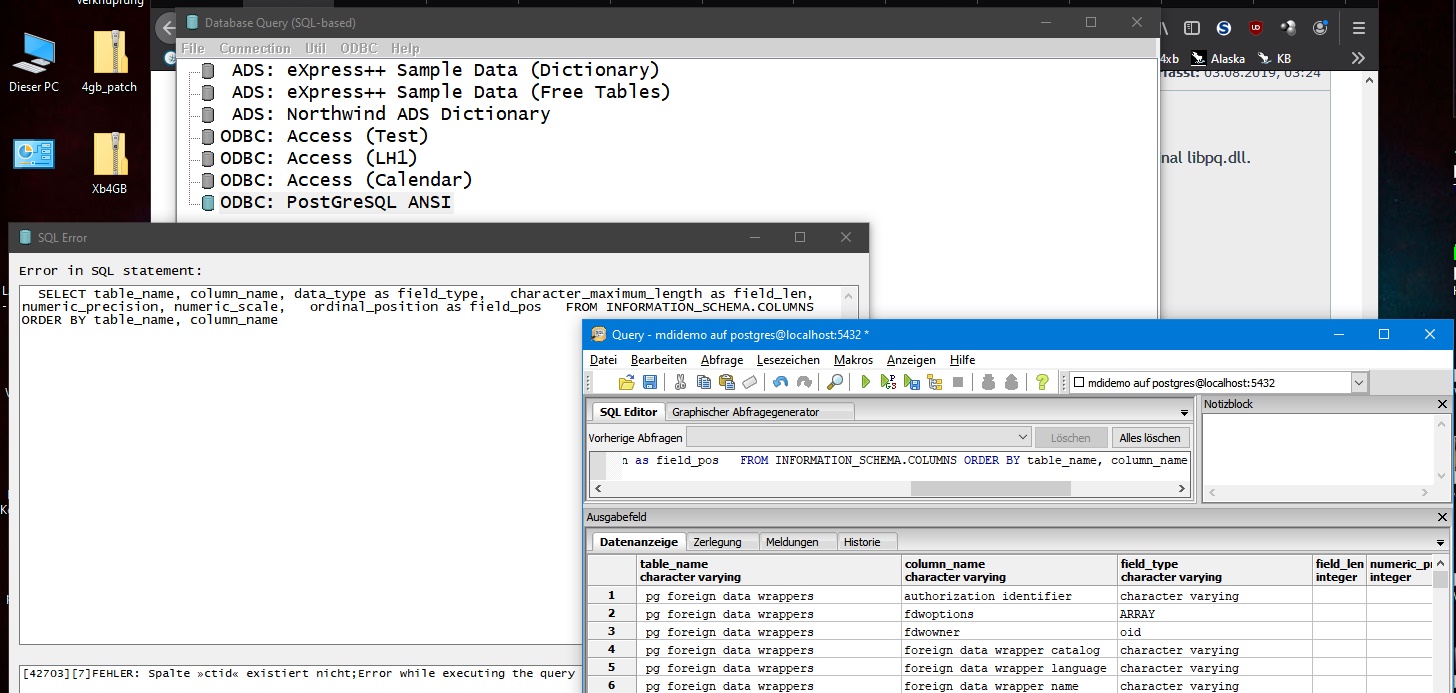Click the field_type column header

tap(1215, 570)
